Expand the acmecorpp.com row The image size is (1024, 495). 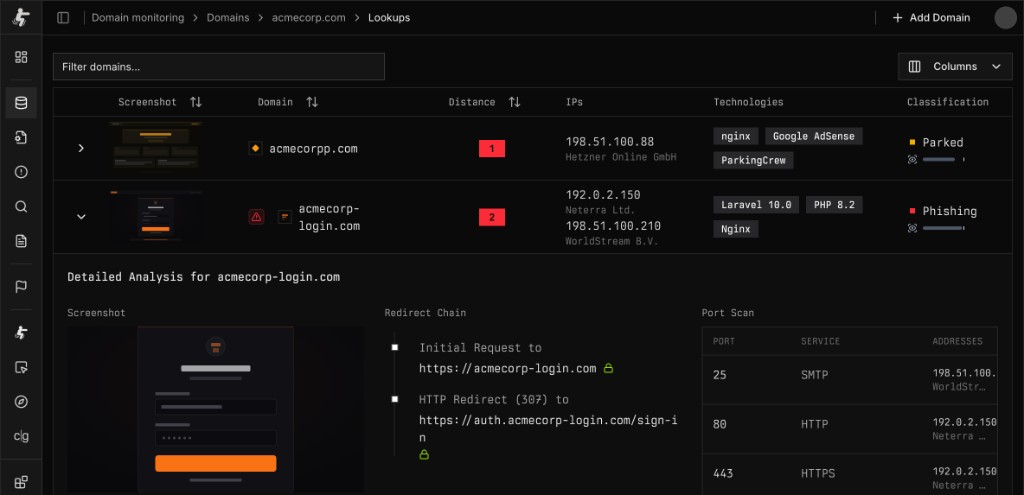81,148
